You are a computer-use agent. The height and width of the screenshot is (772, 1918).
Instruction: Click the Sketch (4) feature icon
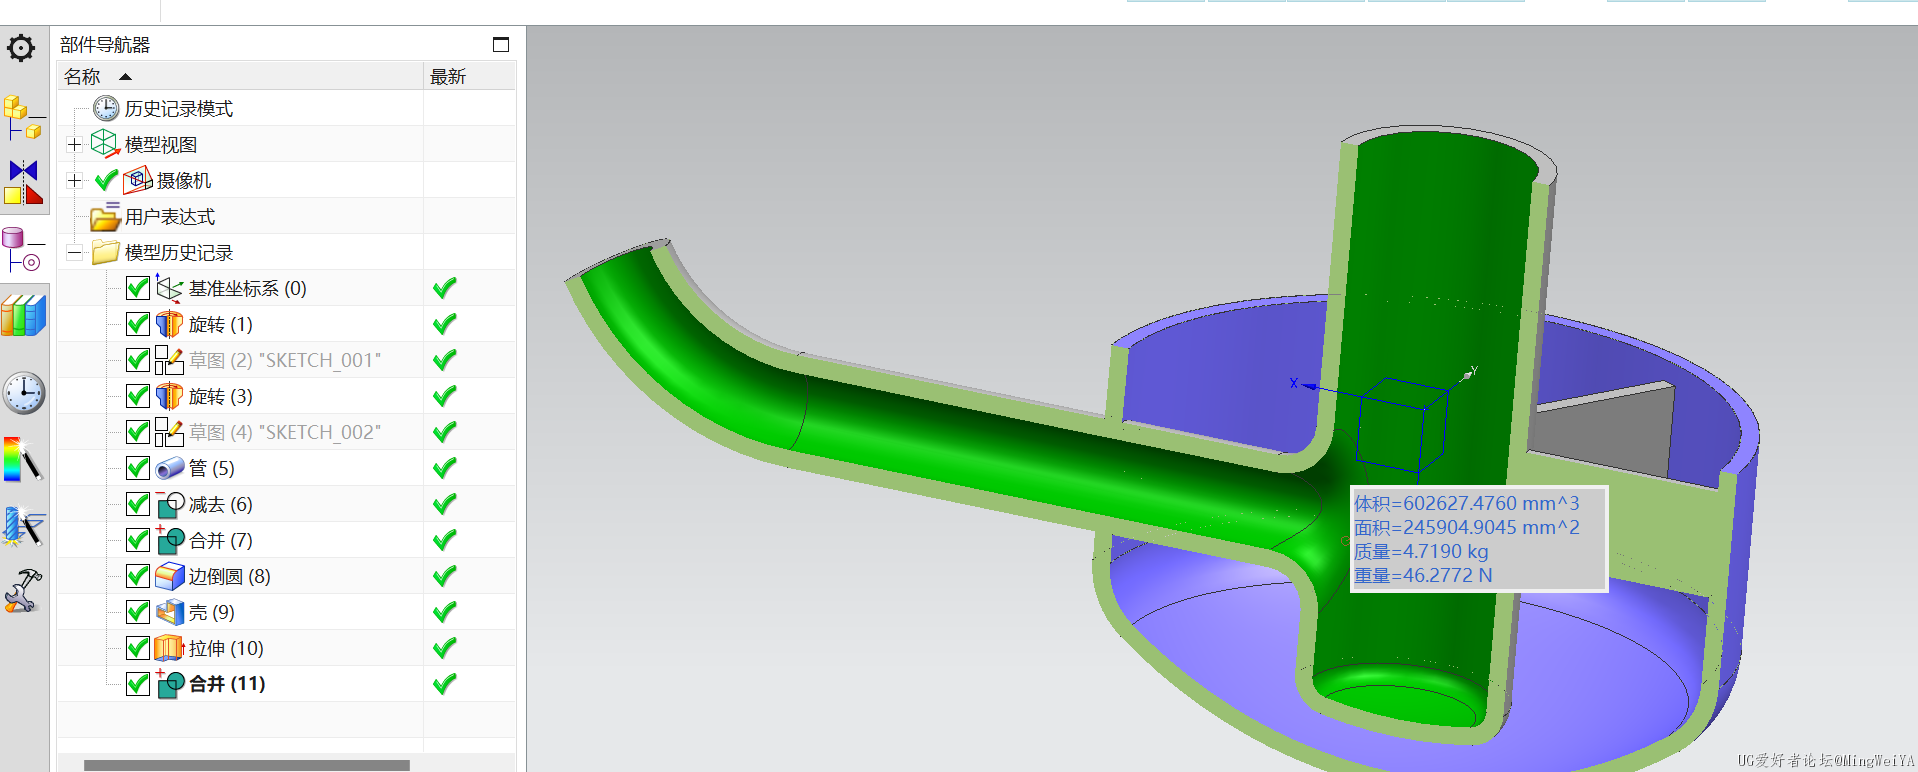click(169, 432)
